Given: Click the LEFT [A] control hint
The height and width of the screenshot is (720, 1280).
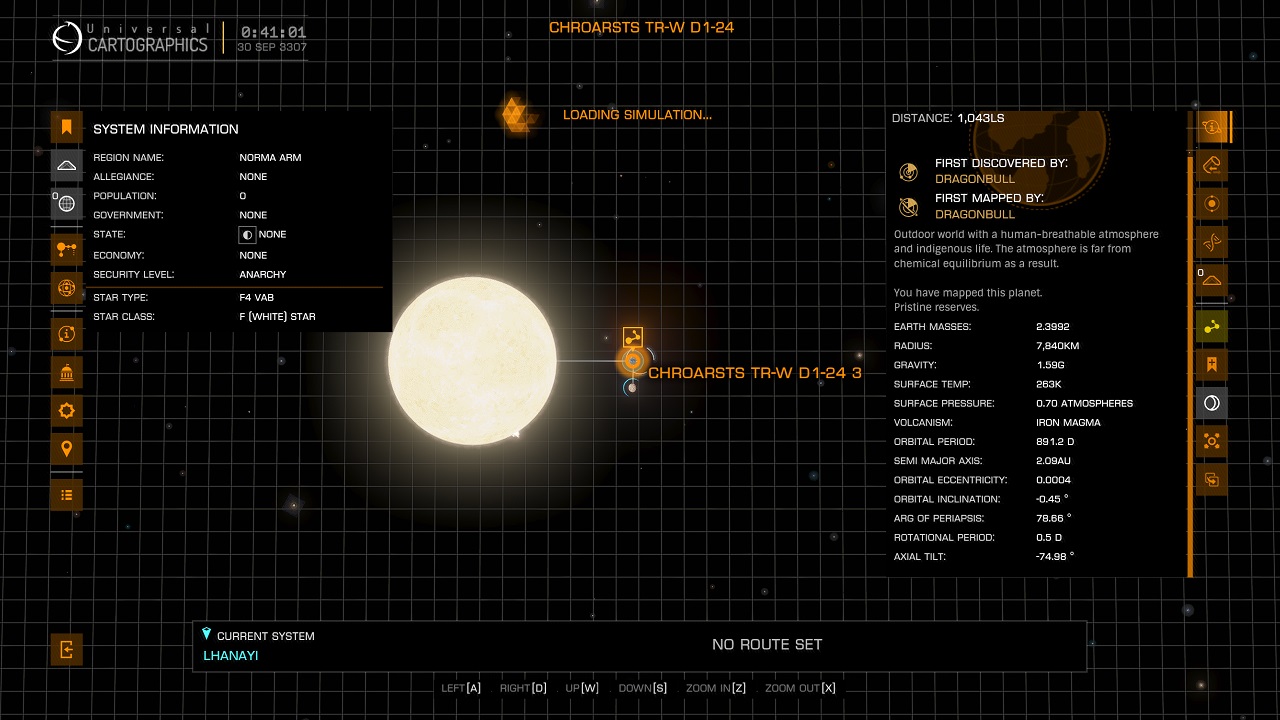Looking at the screenshot, I should click(461, 688).
